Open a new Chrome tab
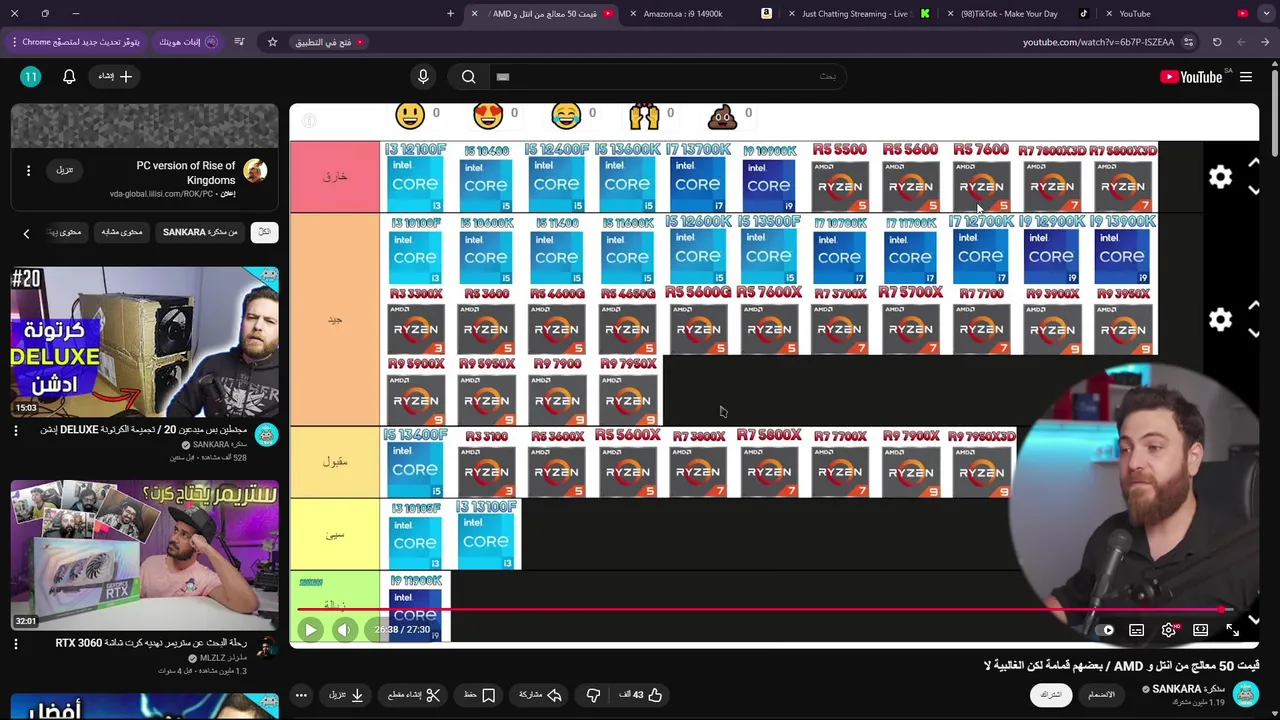The width and height of the screenshot is (1280, 720). tap(450, 14)
